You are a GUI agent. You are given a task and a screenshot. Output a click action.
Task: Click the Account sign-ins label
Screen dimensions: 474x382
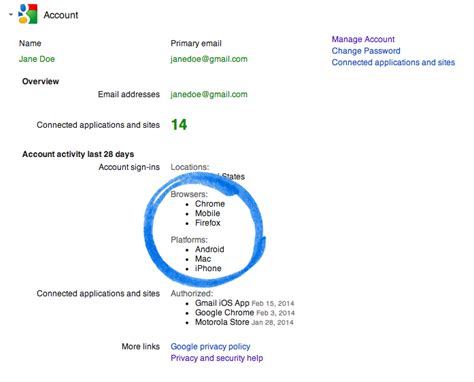[129, 167]
